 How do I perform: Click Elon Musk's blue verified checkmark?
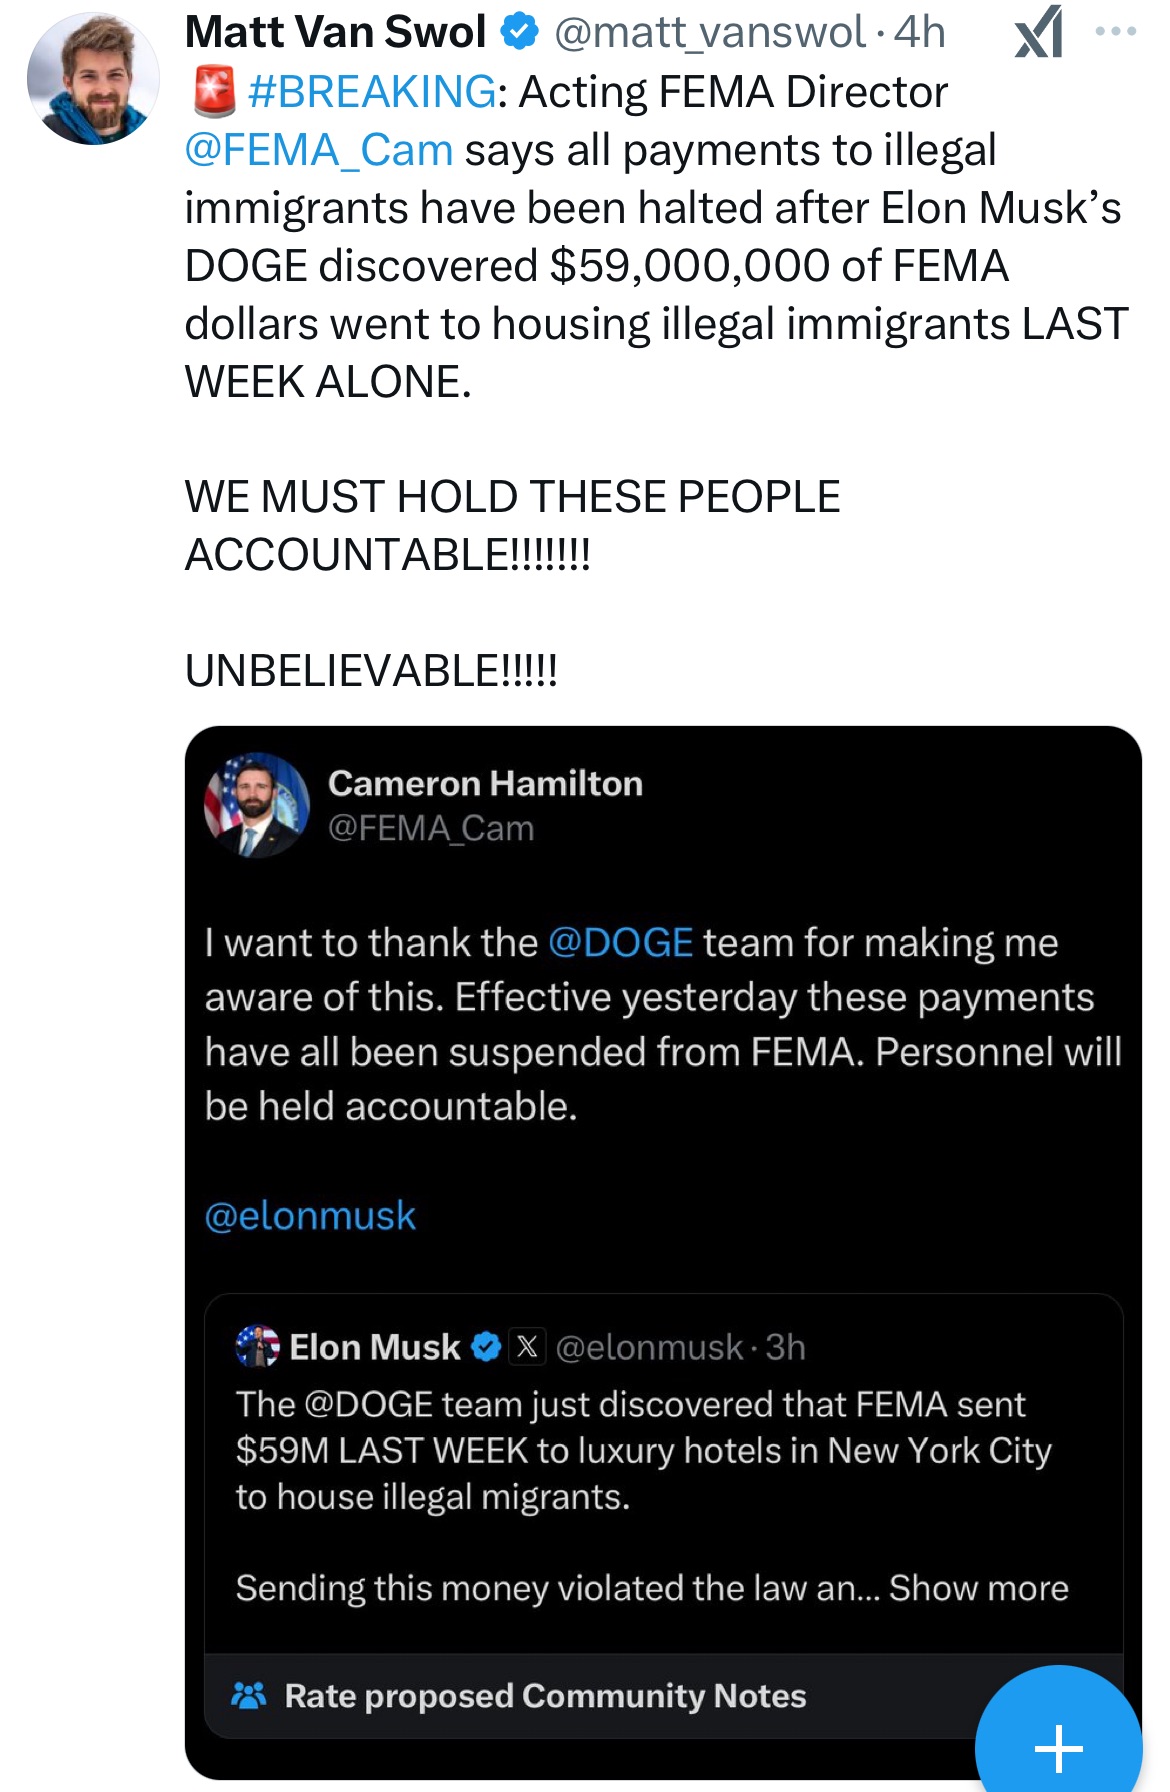coord(486,1347)
